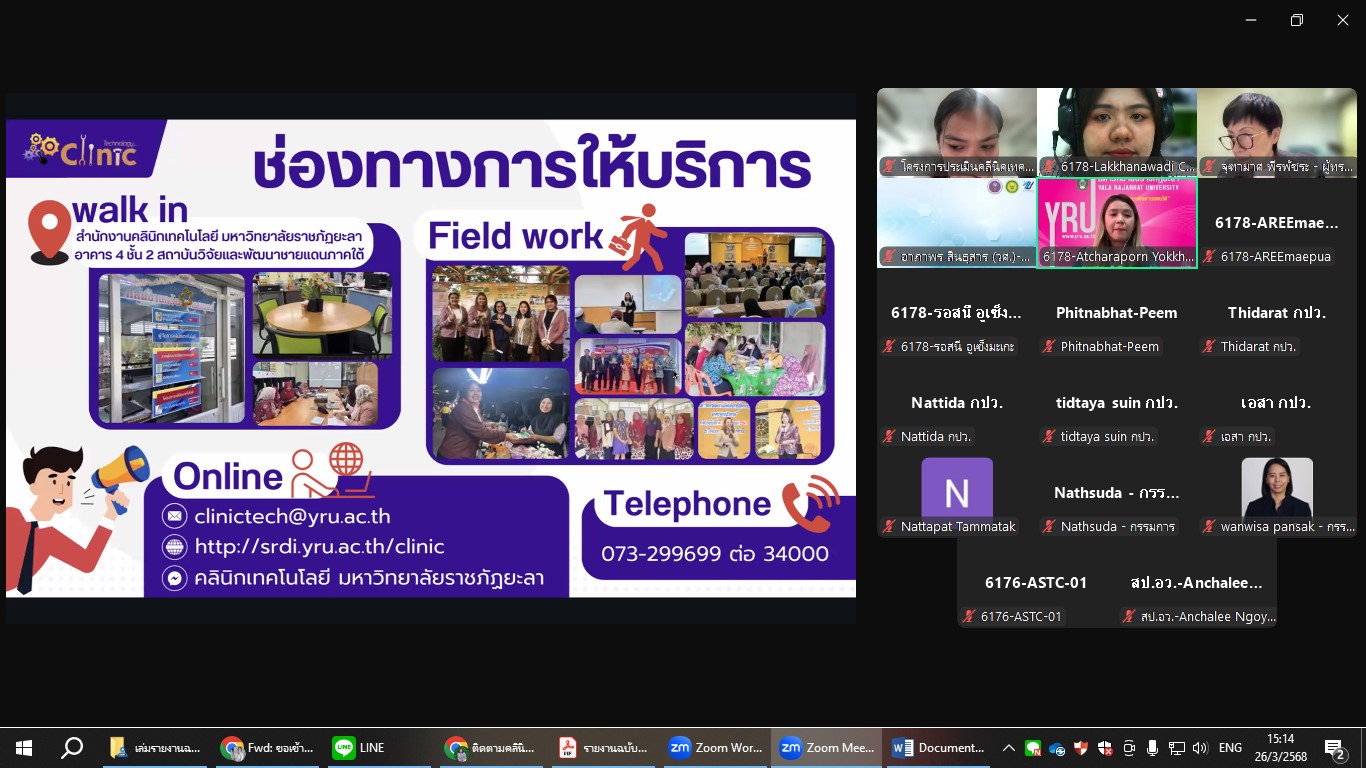1366x768 pixels.
Task: Open the notification center with 2 alerts
Action: (x=1334, y=748)
